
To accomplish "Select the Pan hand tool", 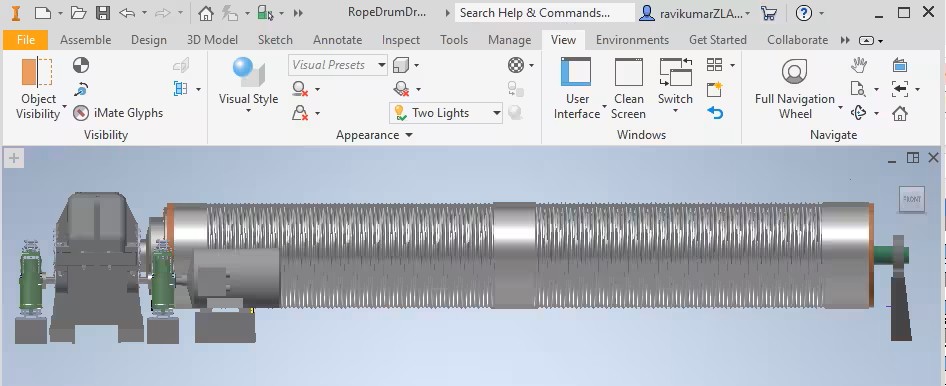I will click(x=859, y=65).
